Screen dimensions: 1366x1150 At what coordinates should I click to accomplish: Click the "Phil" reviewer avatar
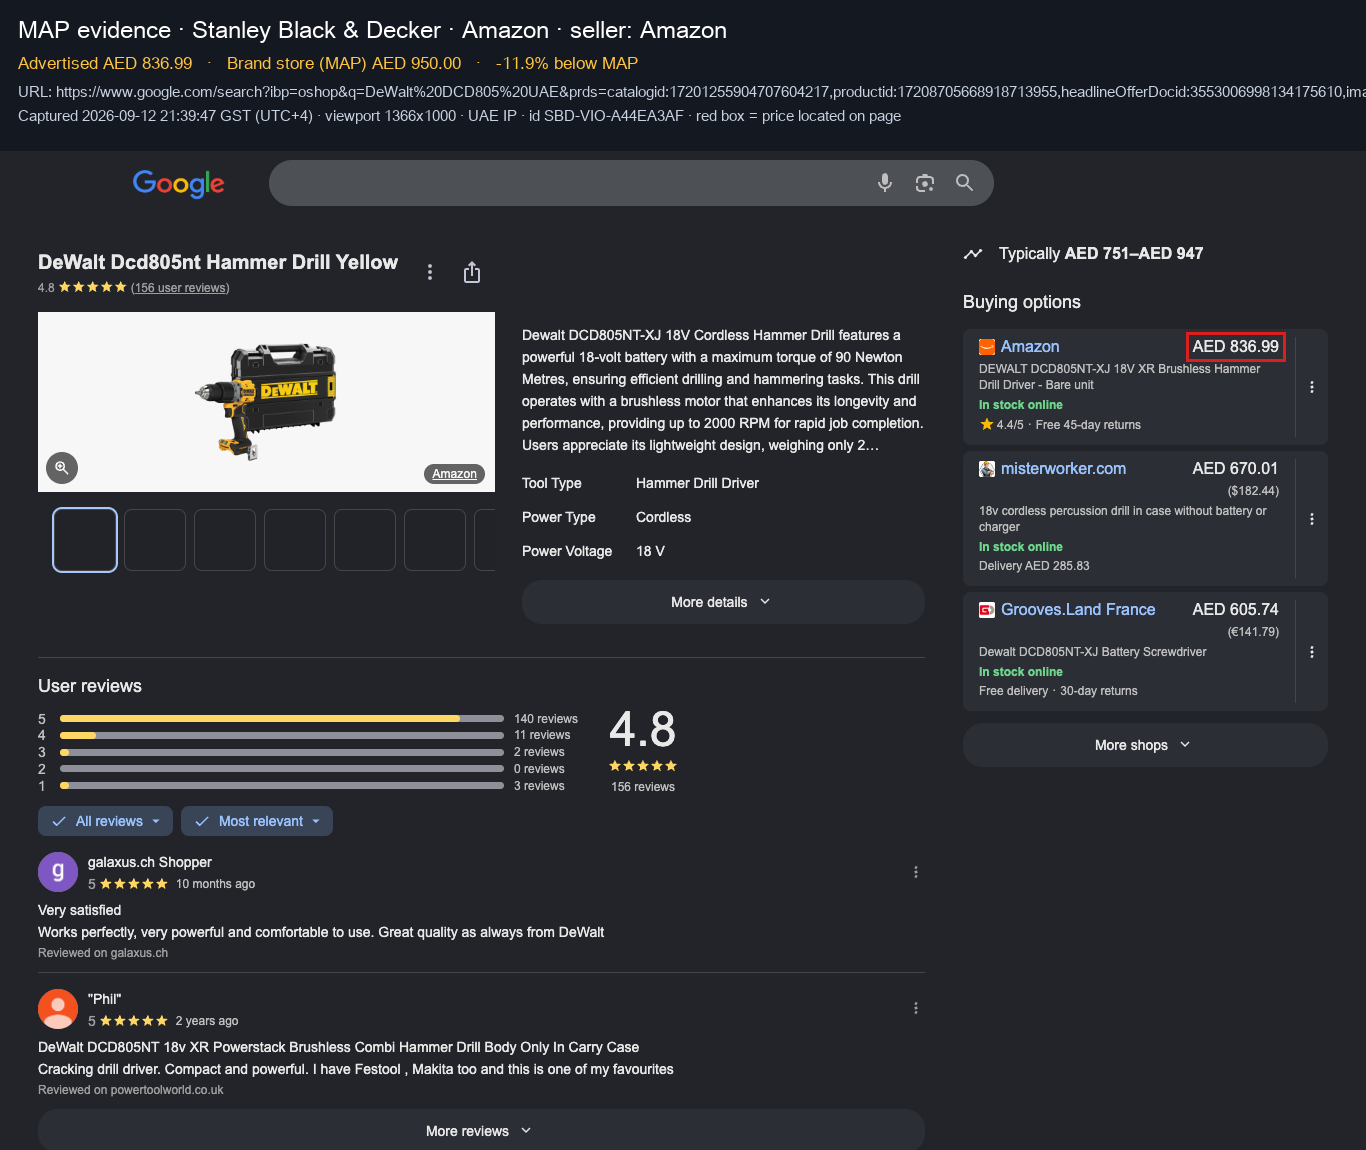58,1009
